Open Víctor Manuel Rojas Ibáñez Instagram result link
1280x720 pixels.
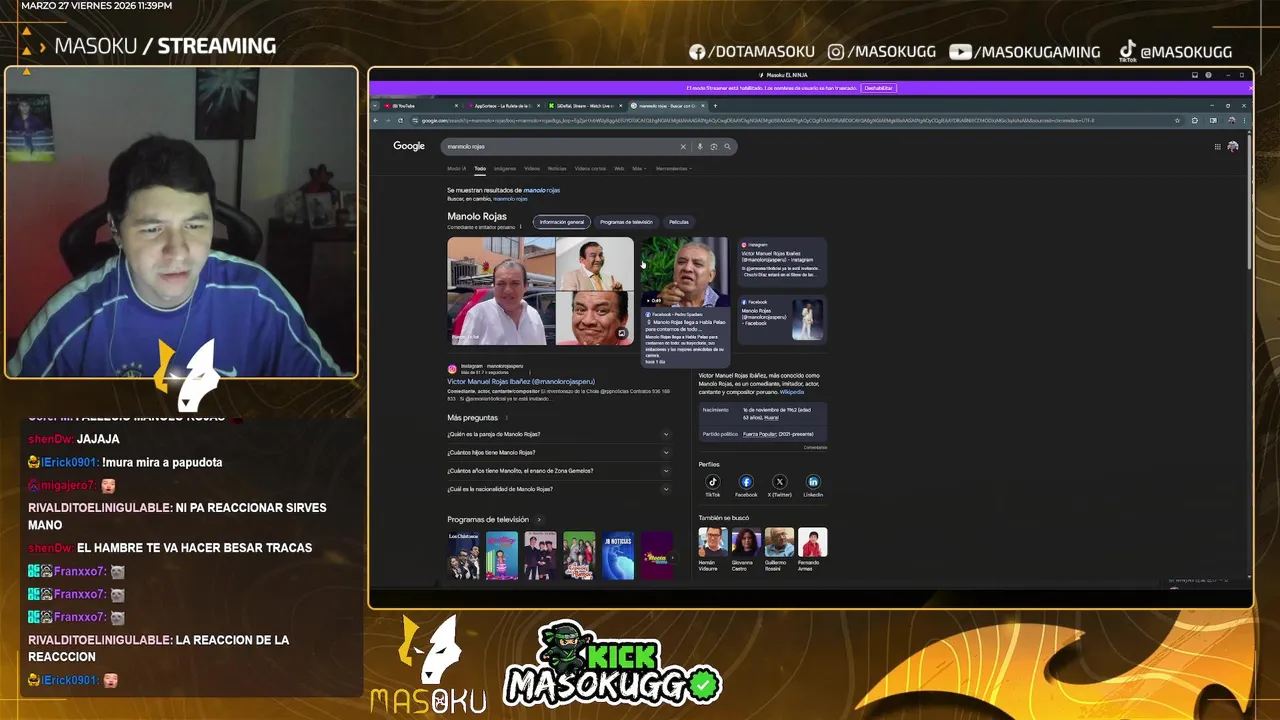point(521,382)
